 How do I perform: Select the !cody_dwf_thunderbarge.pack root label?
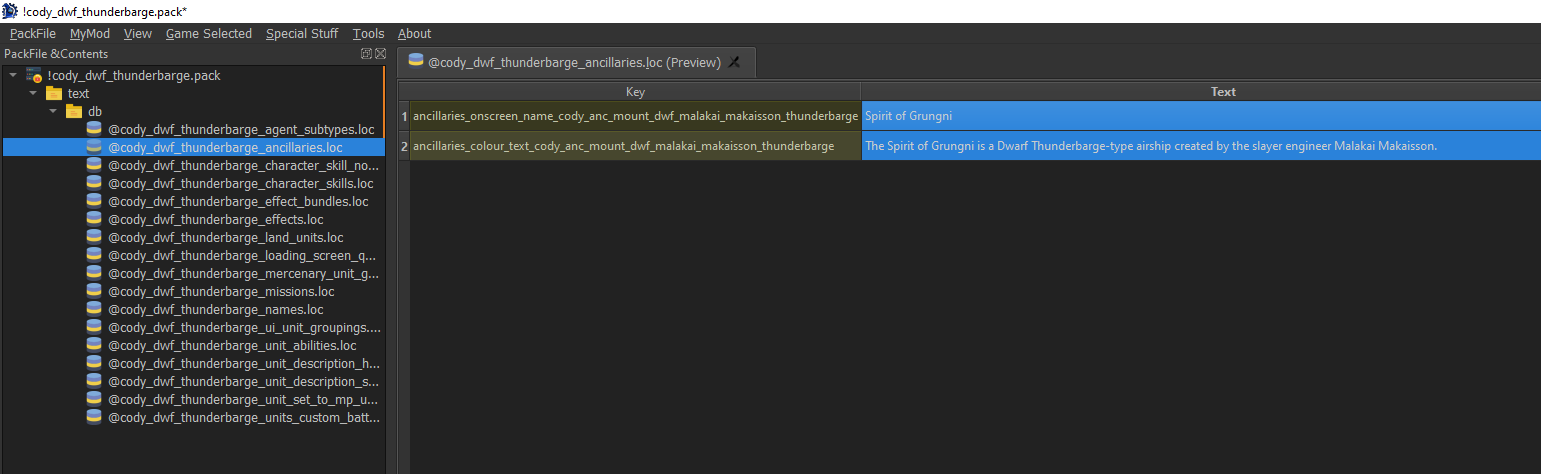coord(134,75)
